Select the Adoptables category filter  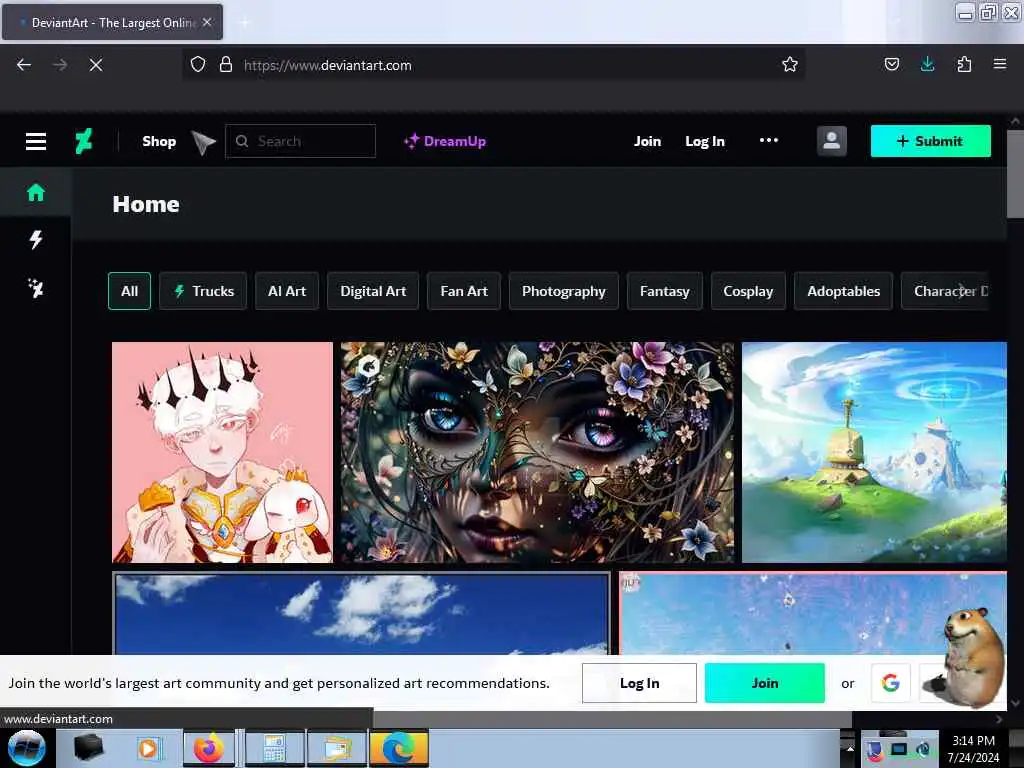(843, 291)
